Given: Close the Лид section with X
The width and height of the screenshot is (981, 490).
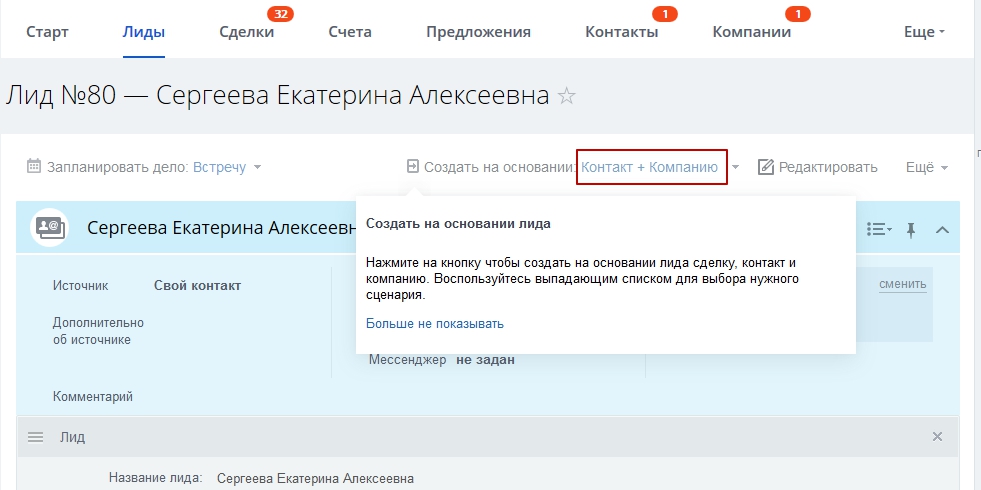Looking at the screenshot, I should click(937, 437).
